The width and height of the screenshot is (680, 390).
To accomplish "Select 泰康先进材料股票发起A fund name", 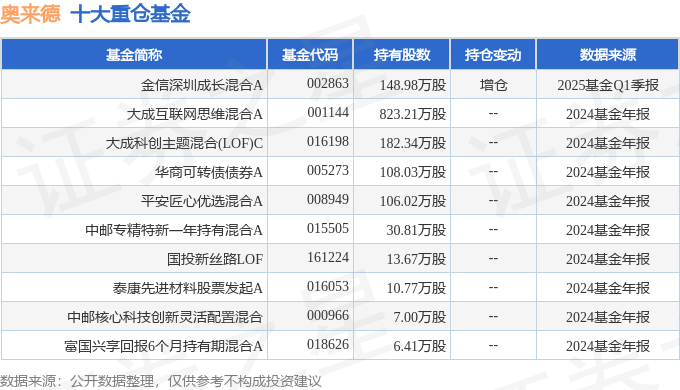I will [188, 288].
